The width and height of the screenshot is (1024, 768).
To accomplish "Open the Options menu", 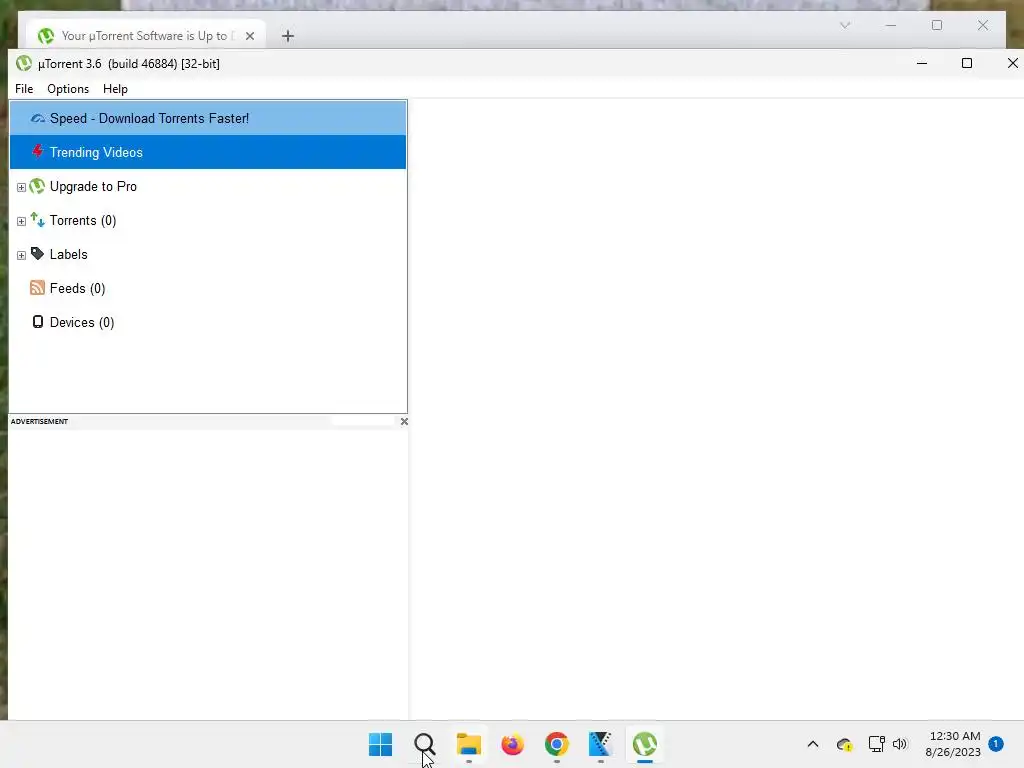I will (68, 89).
